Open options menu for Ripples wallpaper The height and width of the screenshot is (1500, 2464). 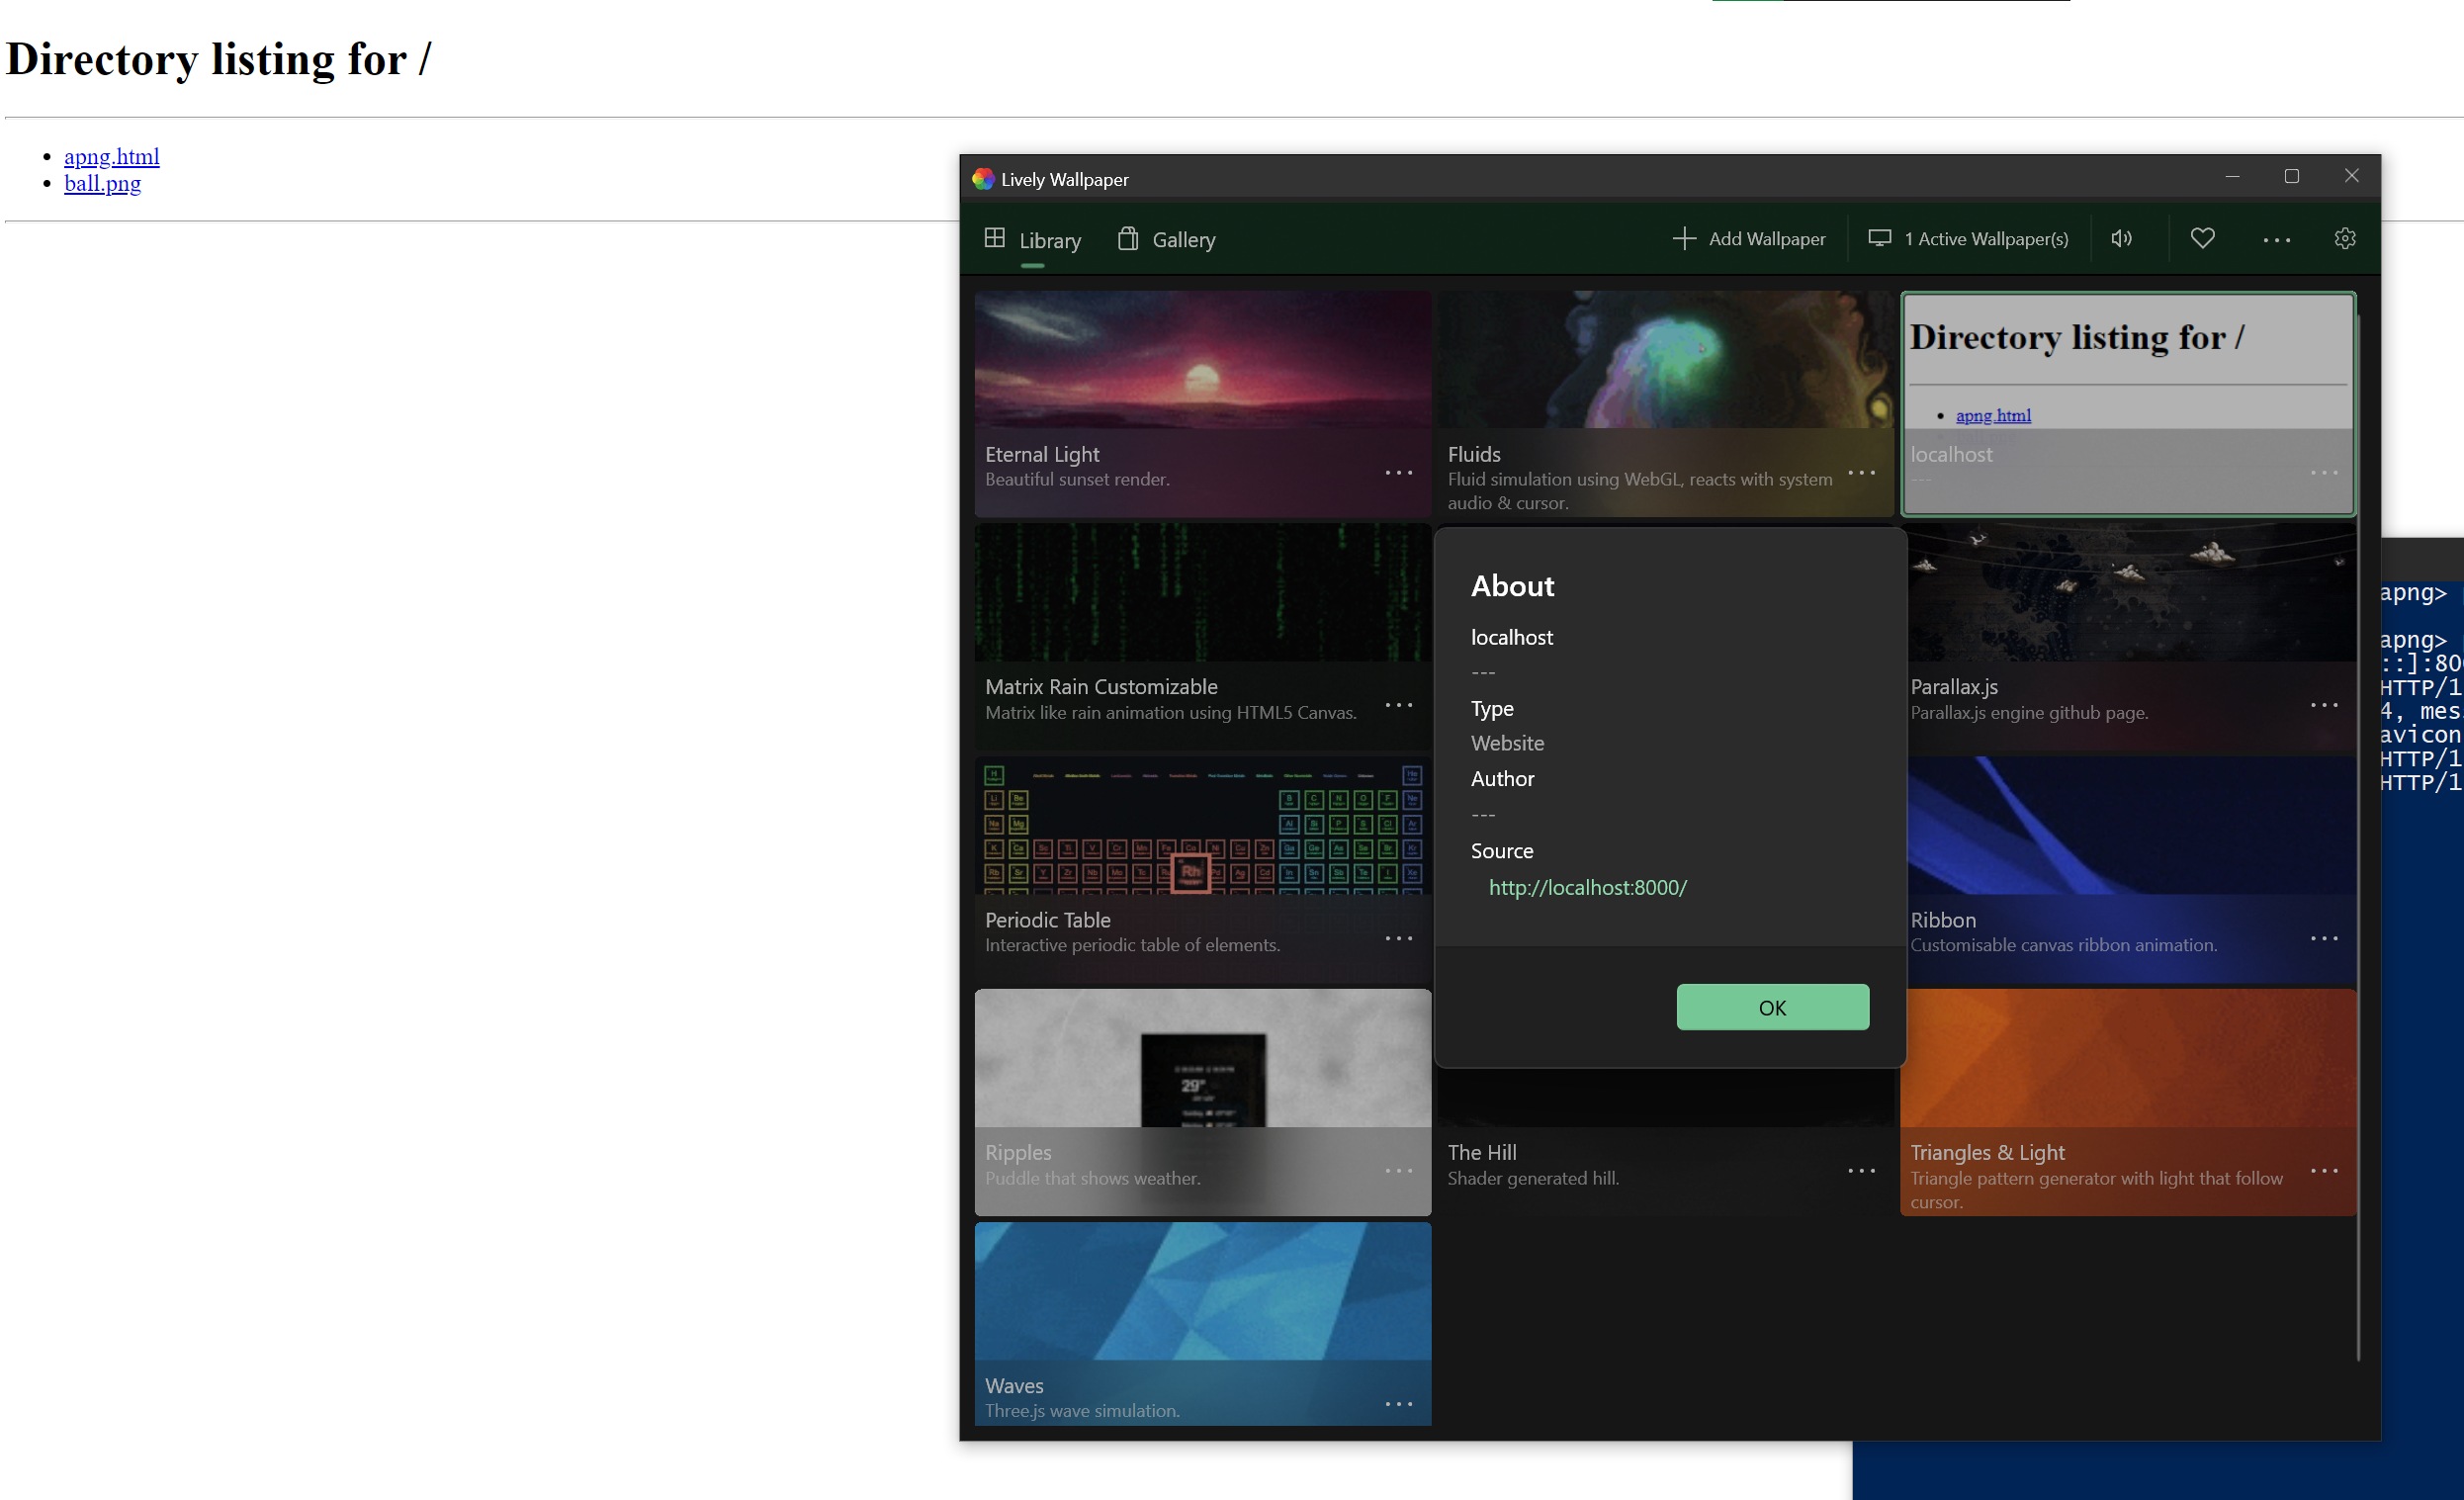tap(1399, 1171)
